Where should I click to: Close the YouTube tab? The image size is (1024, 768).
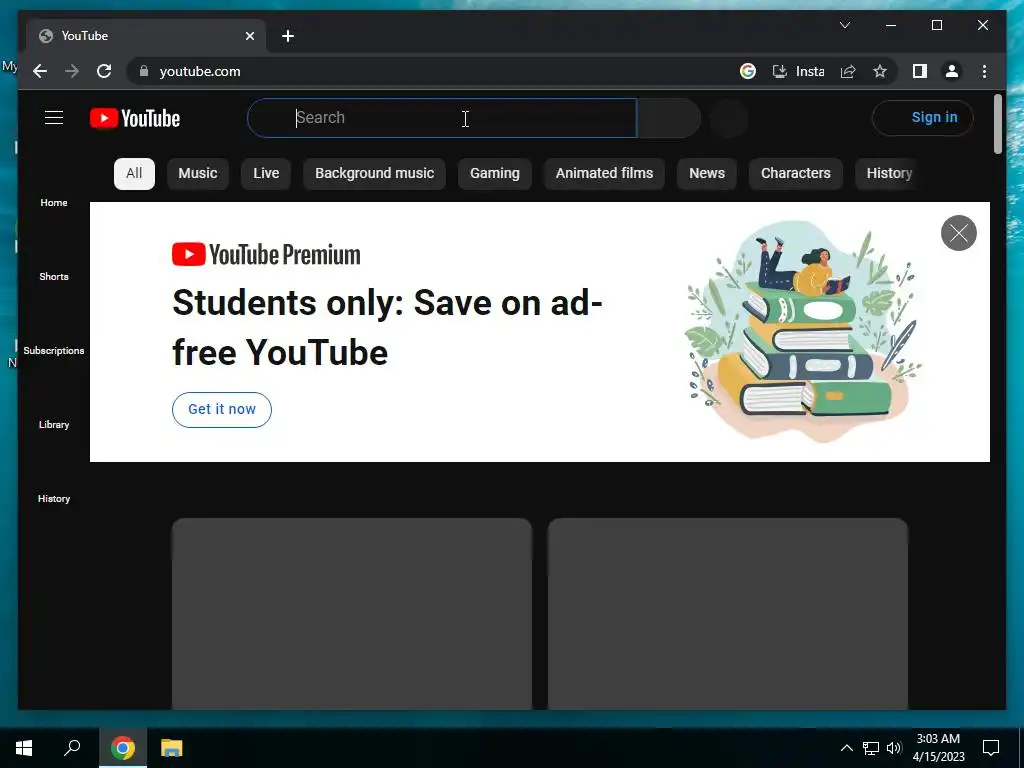point(249,36)
